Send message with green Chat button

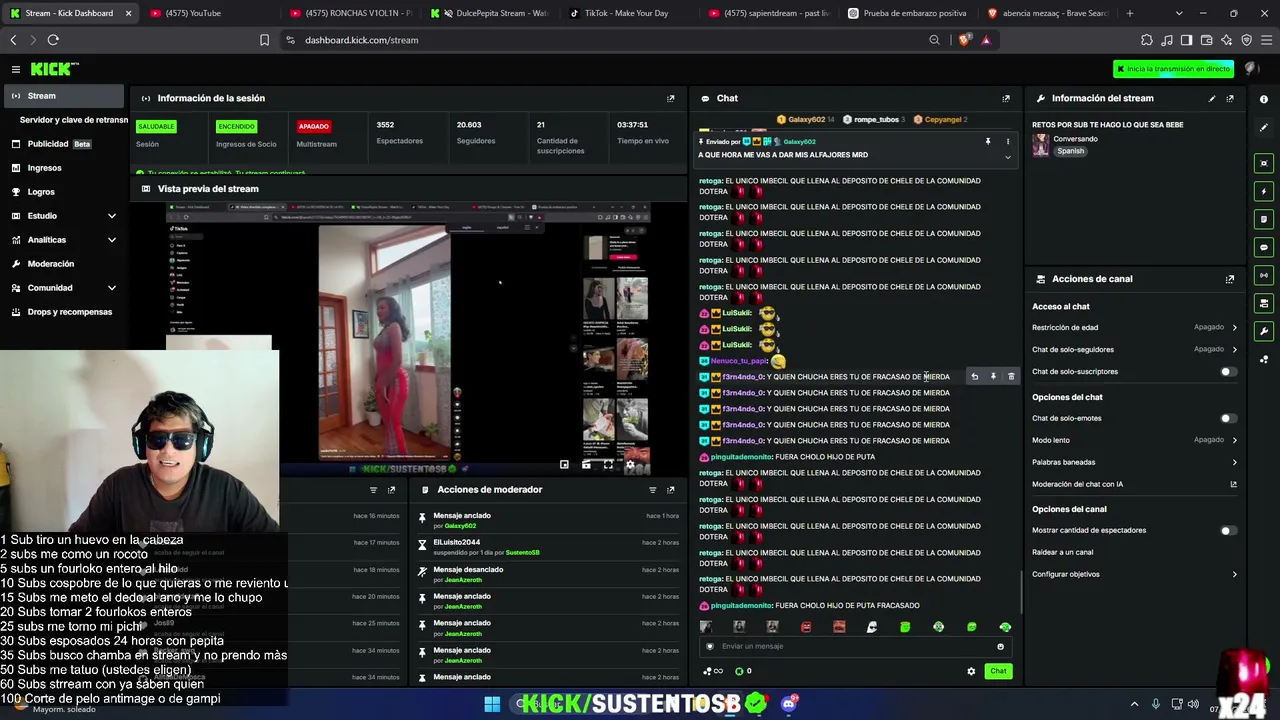coord(998,671)
